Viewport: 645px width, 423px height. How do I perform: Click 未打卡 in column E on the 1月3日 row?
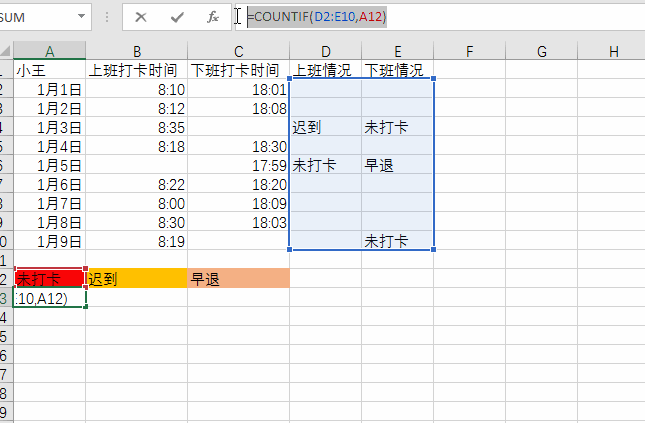pyautogui.click(x=397, y=127)
